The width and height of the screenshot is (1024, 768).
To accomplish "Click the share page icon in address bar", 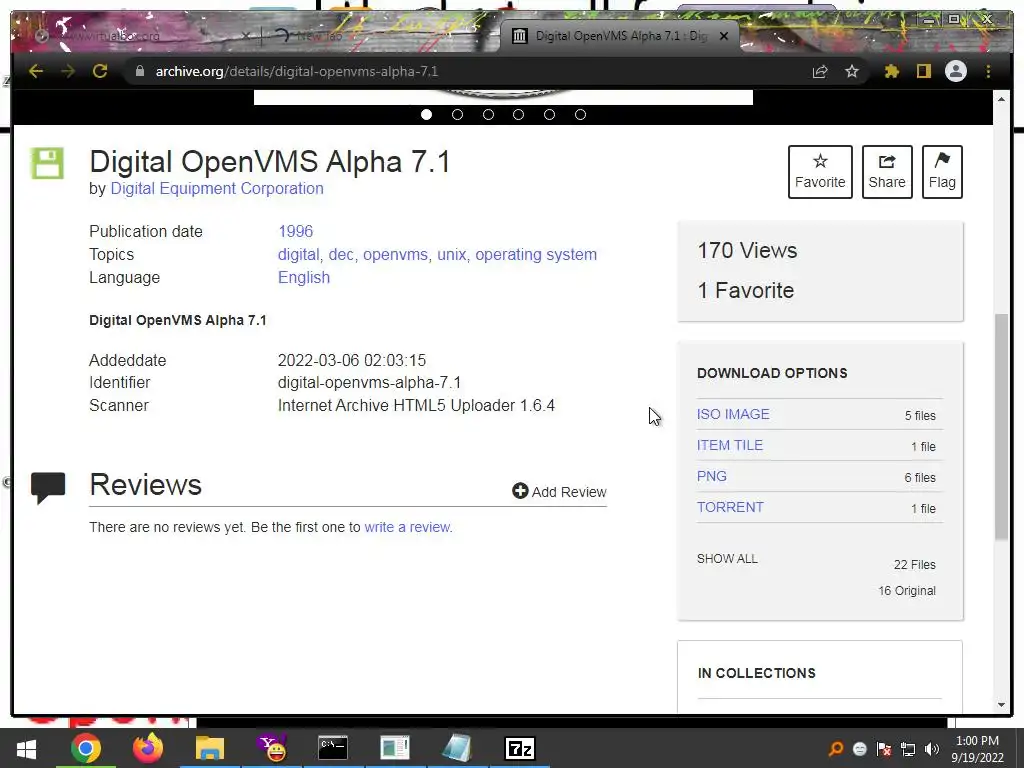I will click(x=820, y=71).
